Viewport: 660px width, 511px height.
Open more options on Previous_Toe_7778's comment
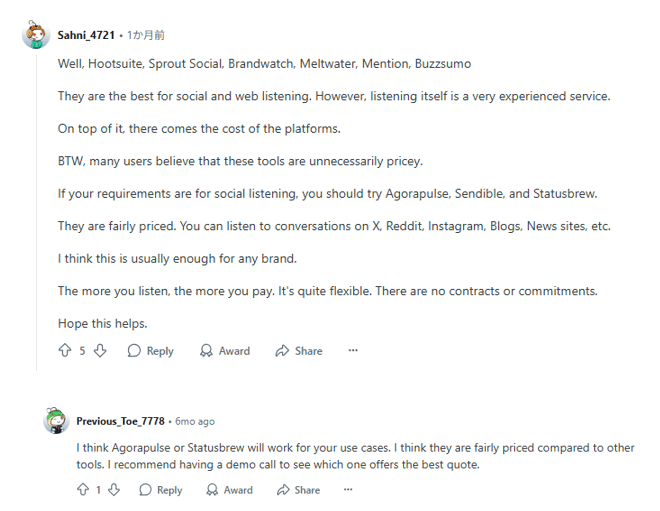pos(348,490)
